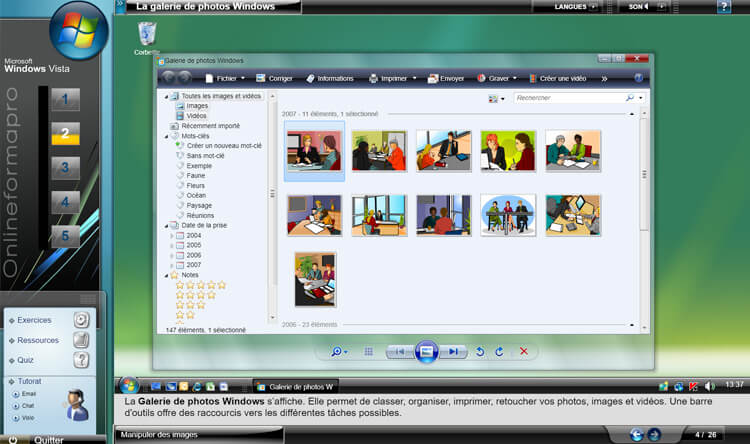Screen dimensions: 750x444
Task: Open the thumbnail view options dropdown
Action: pyautogui.click(x=496, y=99)
